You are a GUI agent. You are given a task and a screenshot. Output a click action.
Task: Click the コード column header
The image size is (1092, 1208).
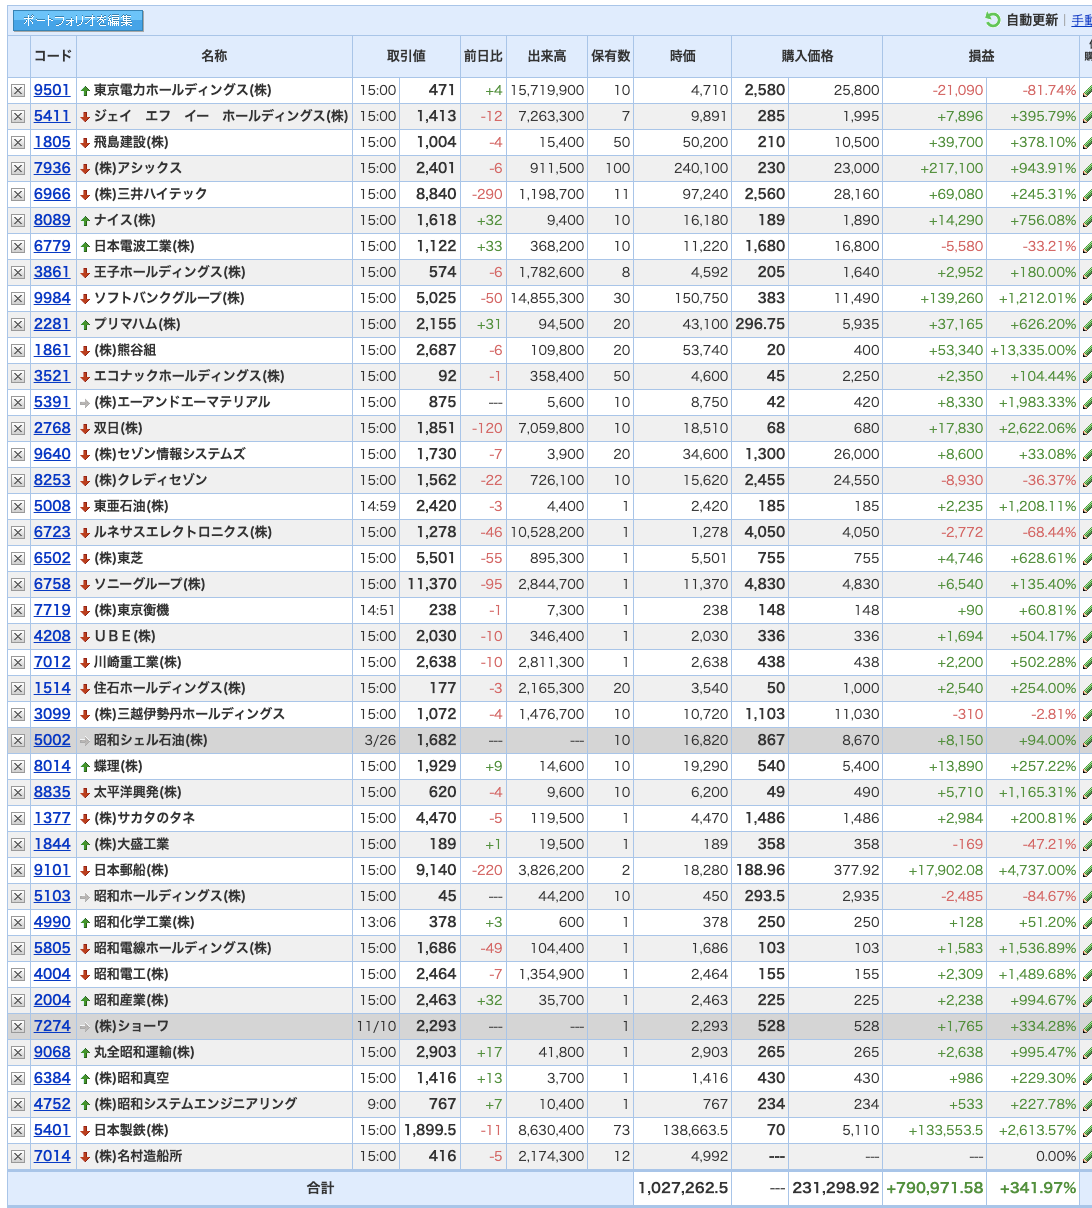[x=53, y=56]
